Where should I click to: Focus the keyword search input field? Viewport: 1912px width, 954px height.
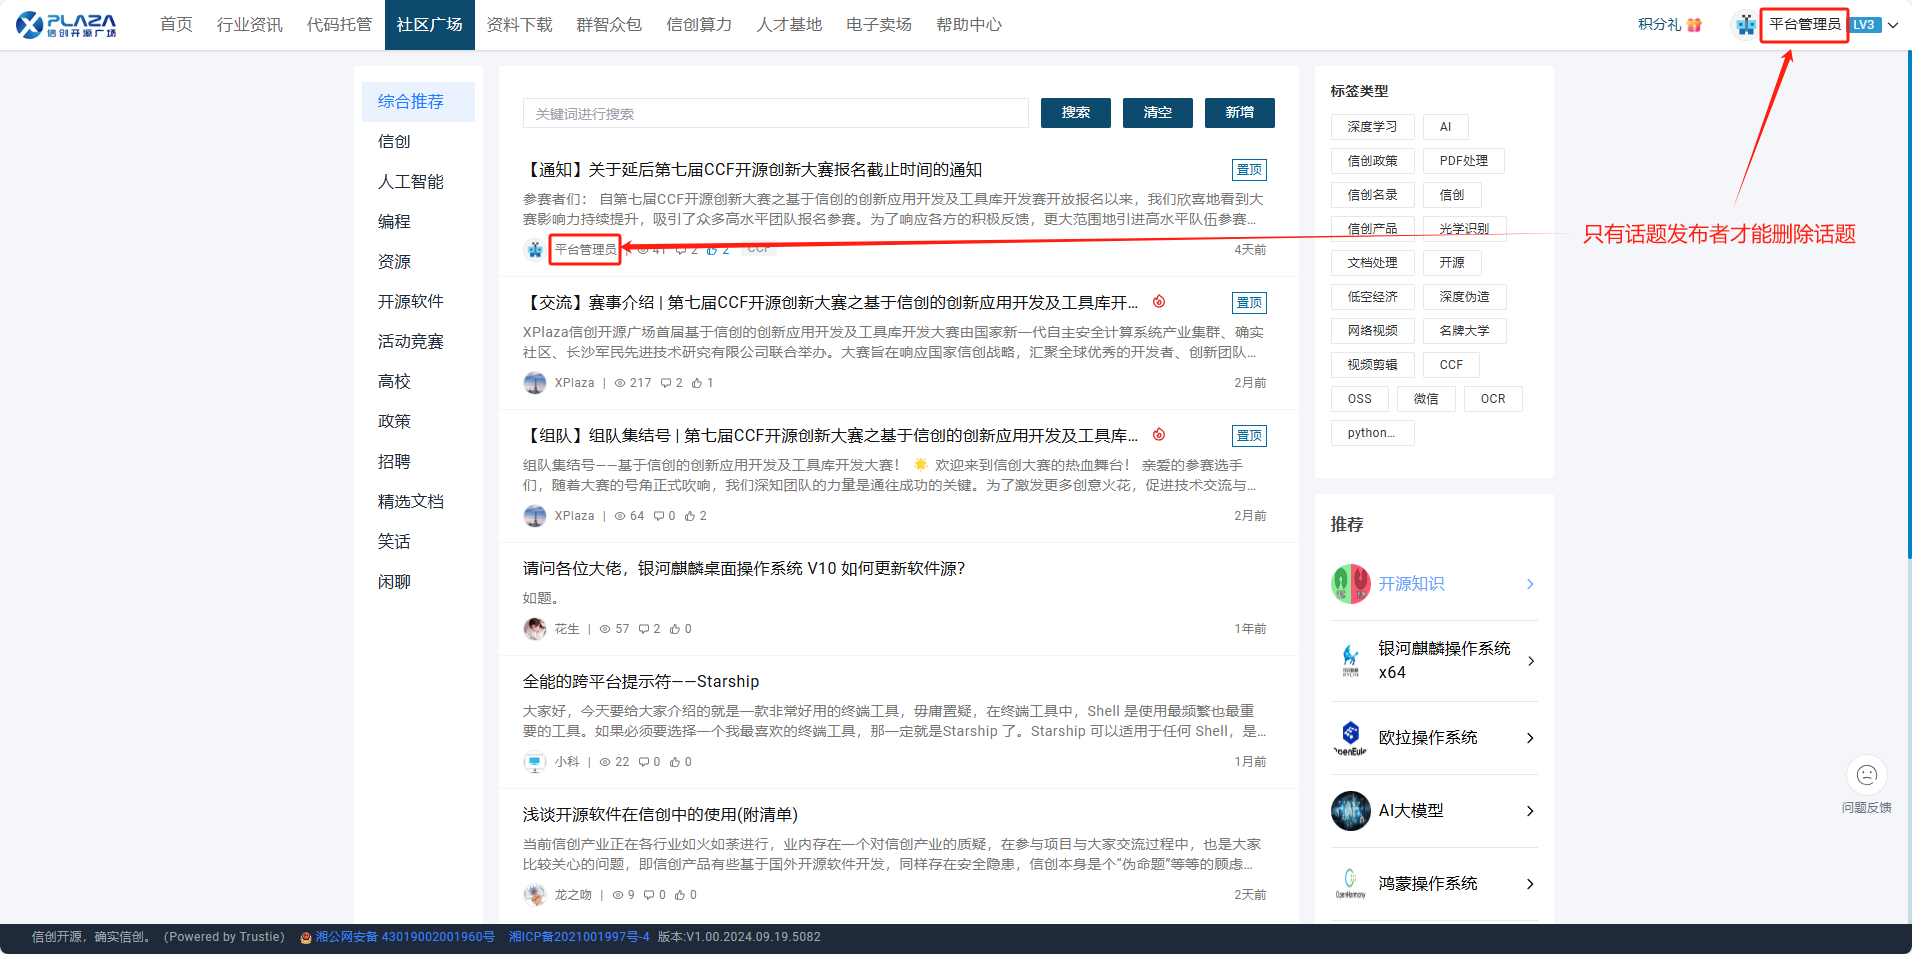[775, 114]
